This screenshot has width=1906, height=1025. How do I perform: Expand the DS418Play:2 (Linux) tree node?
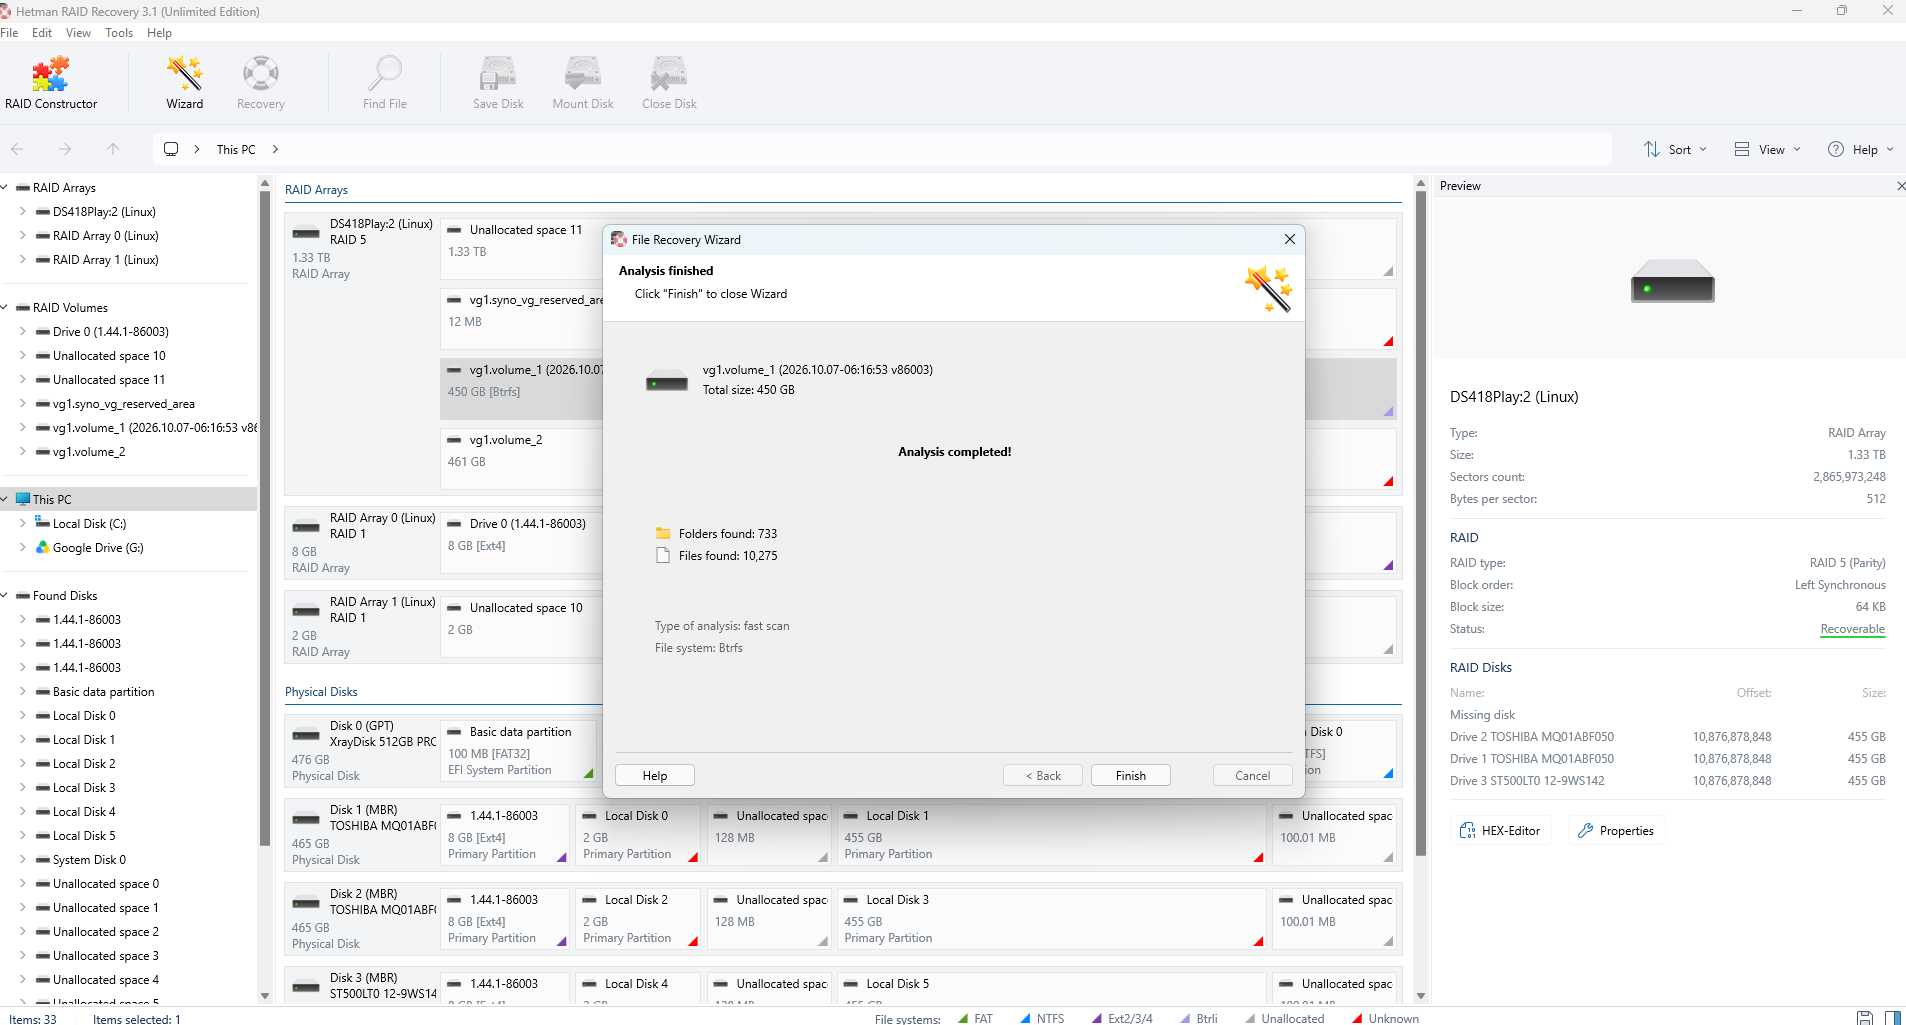22,211
